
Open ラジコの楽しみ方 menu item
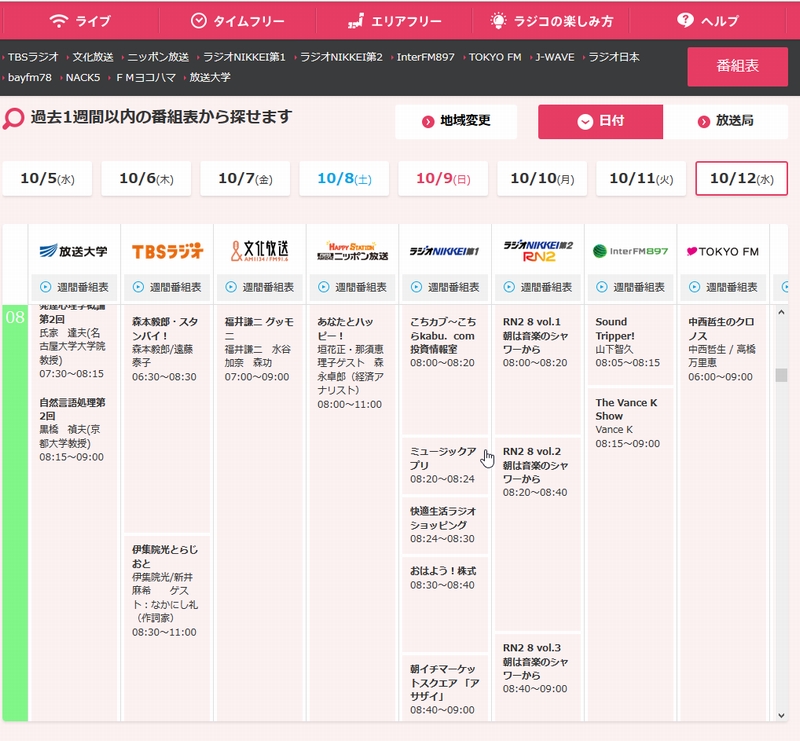pos(551,21)
